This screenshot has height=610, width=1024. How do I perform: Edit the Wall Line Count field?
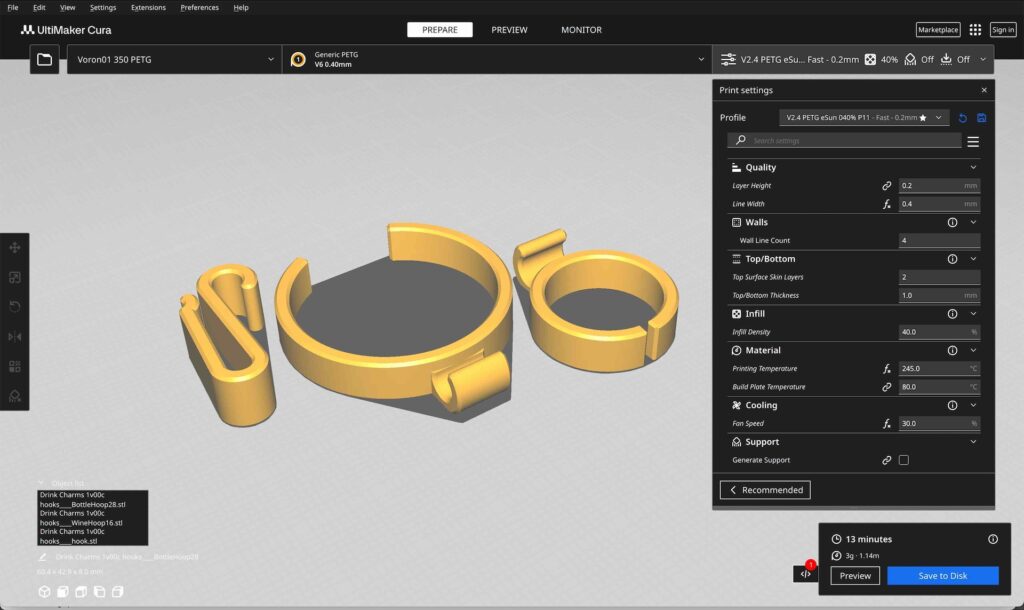click(939, 240)
